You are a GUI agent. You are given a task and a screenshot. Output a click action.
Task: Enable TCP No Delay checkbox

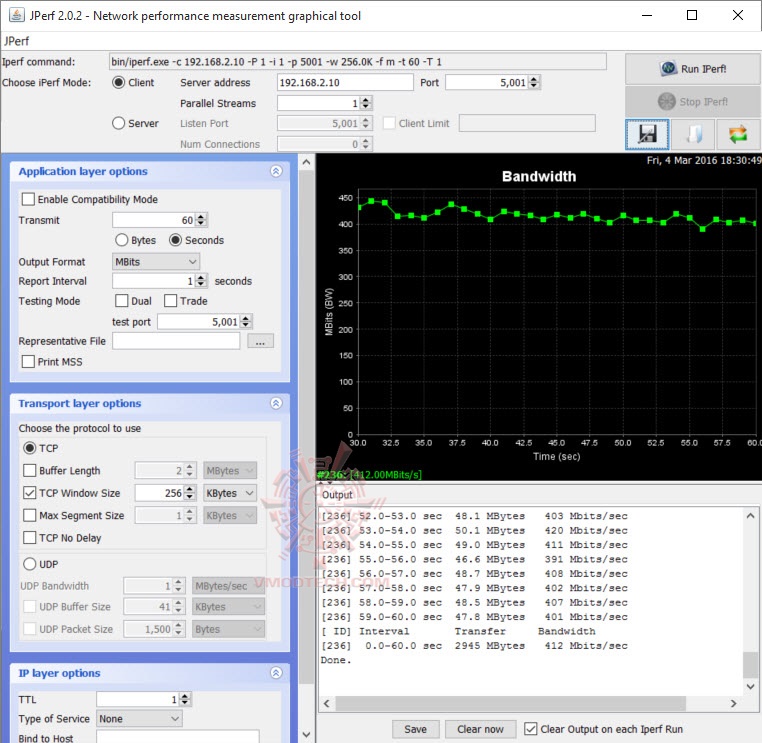pos(30,538)
